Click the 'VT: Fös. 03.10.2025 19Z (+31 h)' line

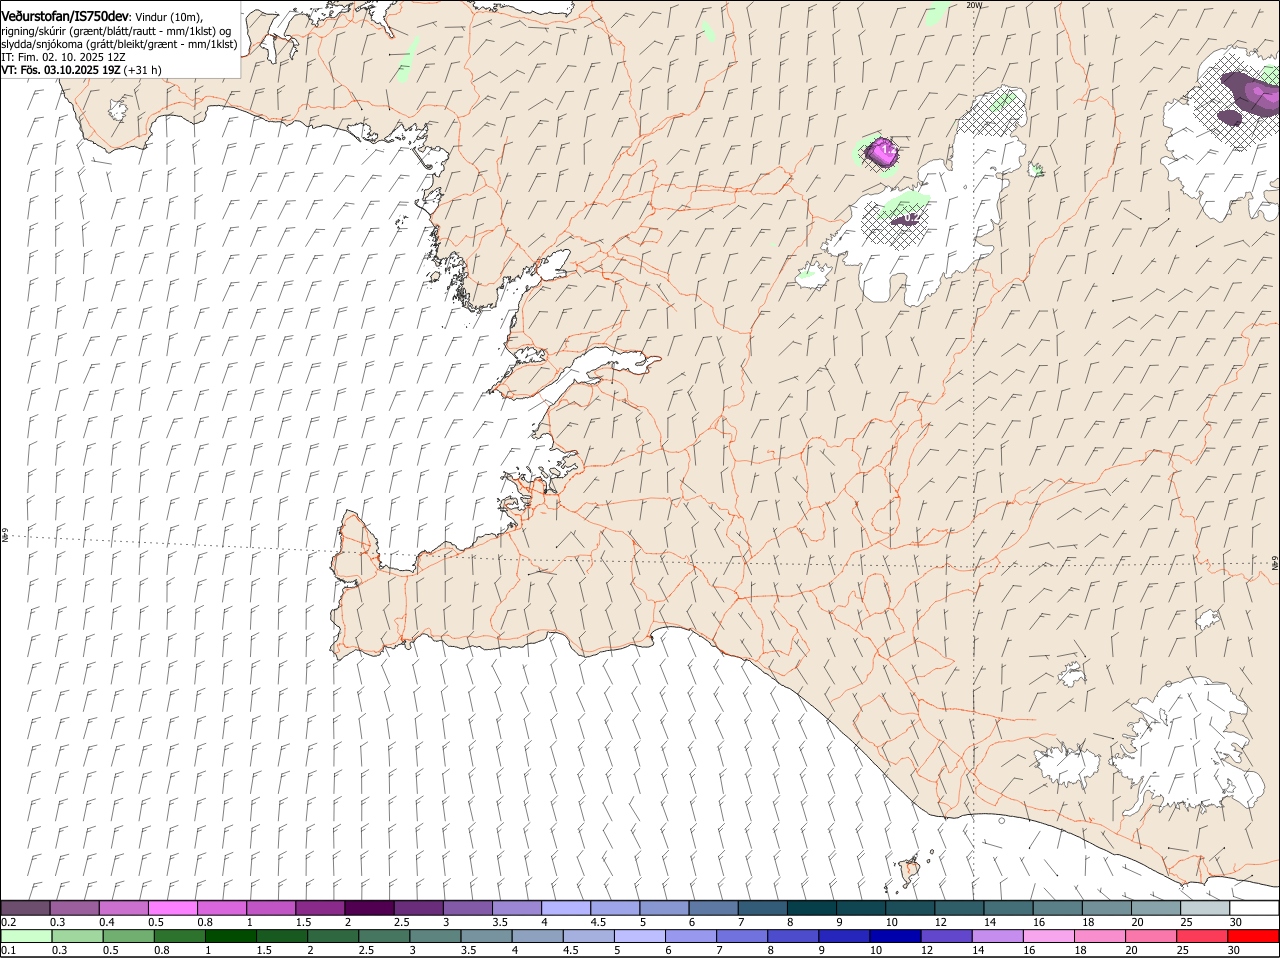click(82, 70)
